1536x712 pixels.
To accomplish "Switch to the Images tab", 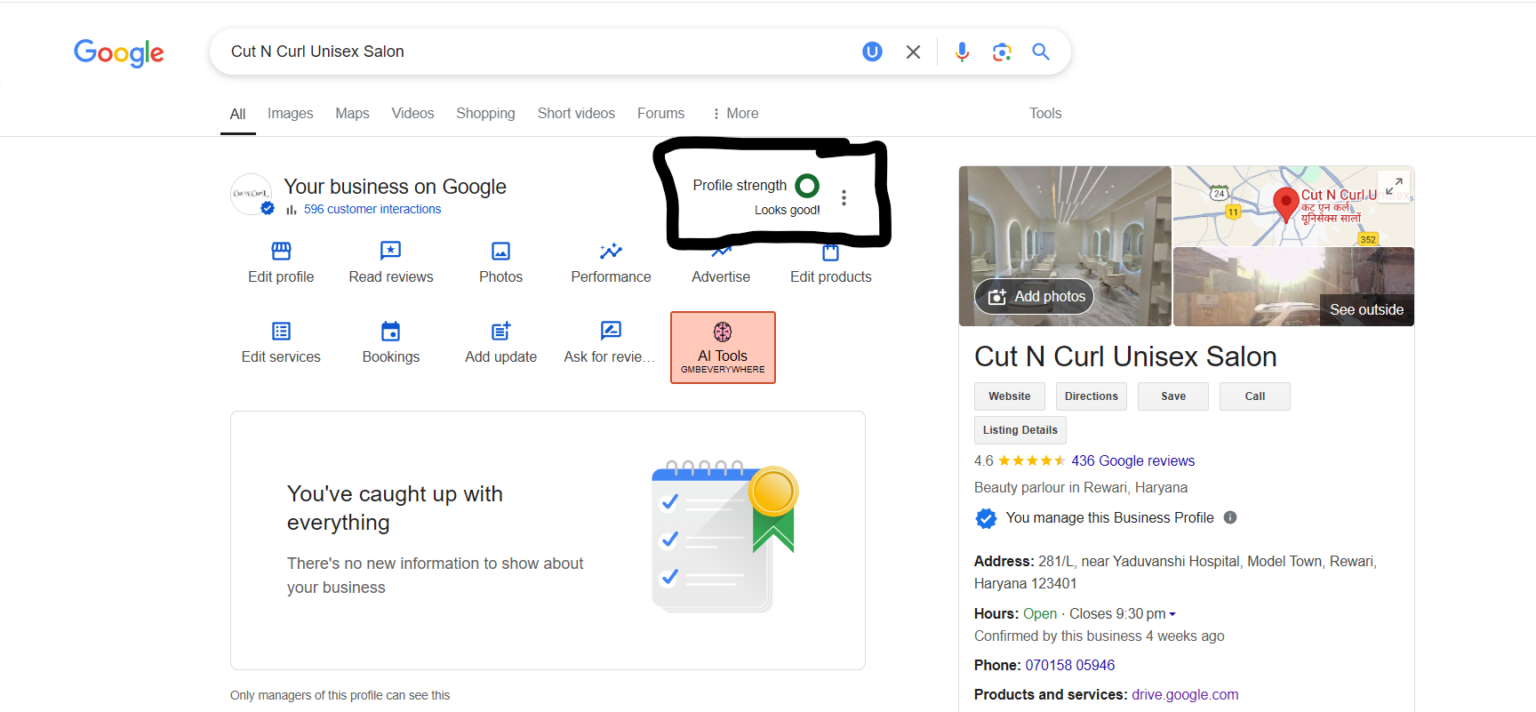I will tap(290, 113).
